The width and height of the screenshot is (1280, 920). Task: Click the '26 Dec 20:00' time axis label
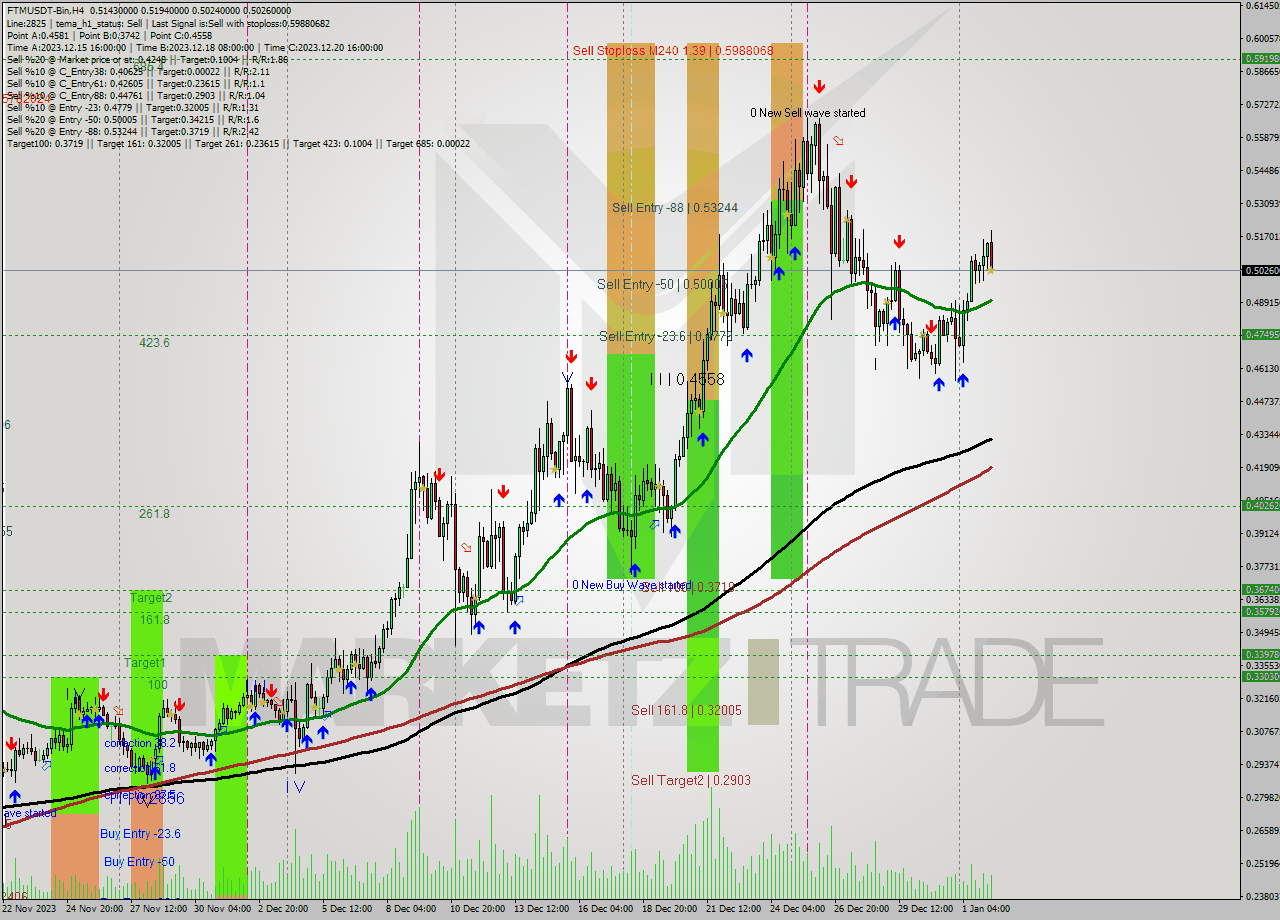(x=861, y=908)
